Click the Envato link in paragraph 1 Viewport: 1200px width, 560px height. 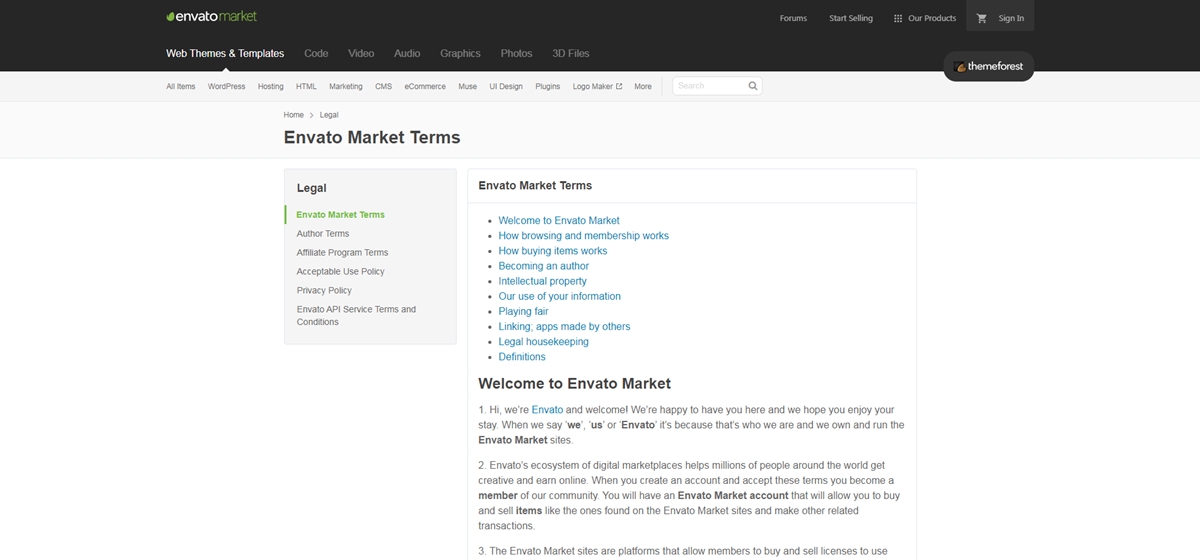[x=547, y=410]
